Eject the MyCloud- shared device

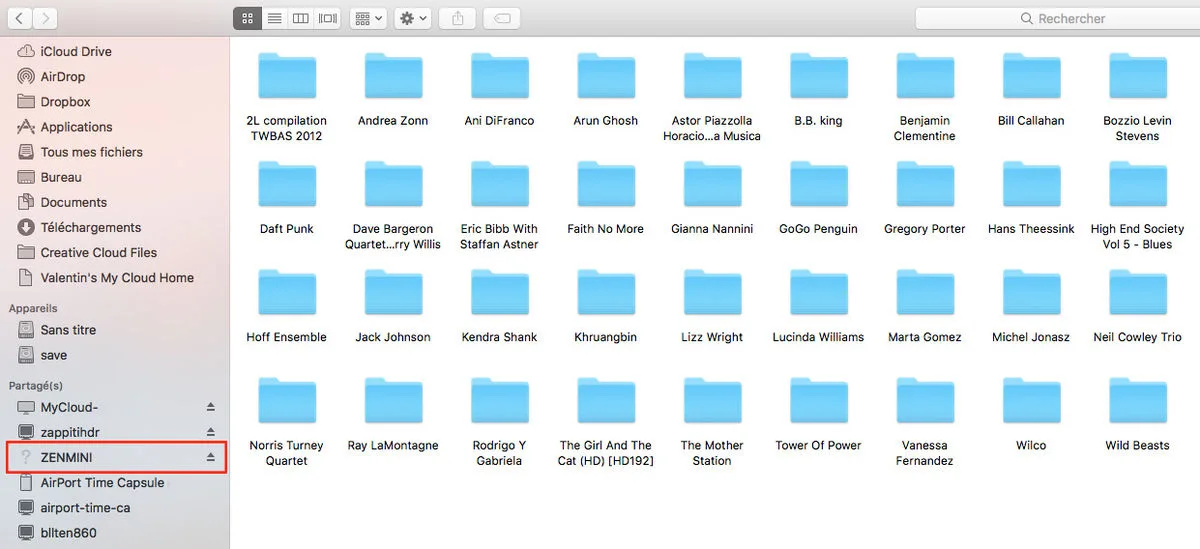coord(210,407)
